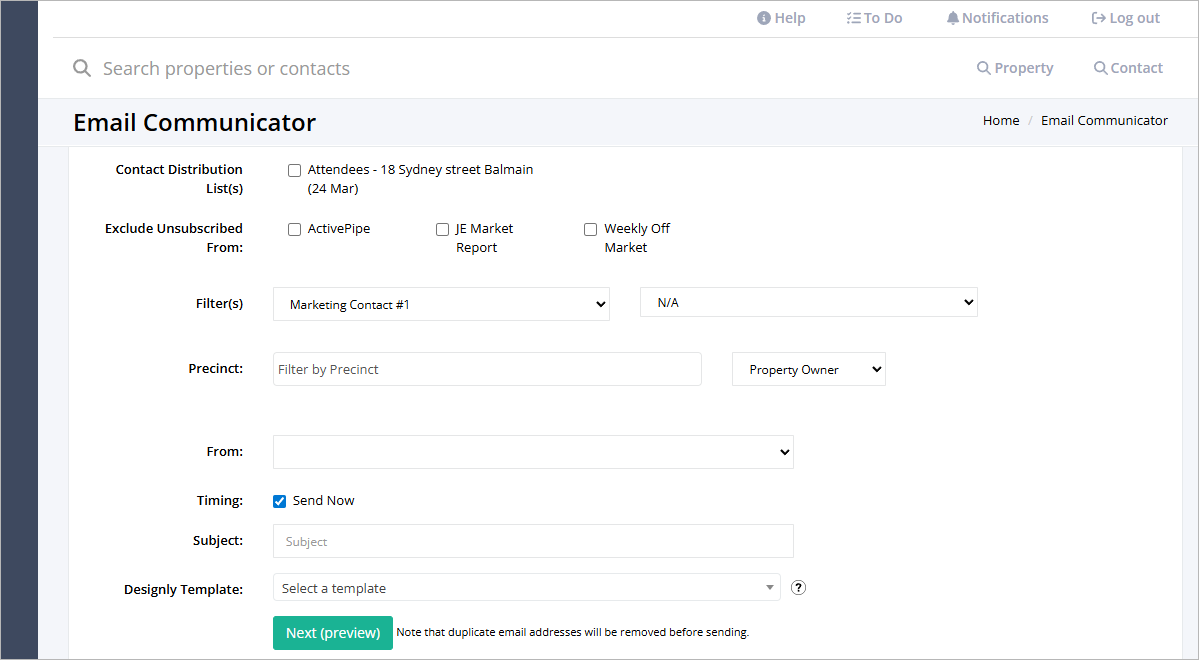Navigate to Home via the breadcrumb
The image size is (1199, 660).
(1000, 119)
